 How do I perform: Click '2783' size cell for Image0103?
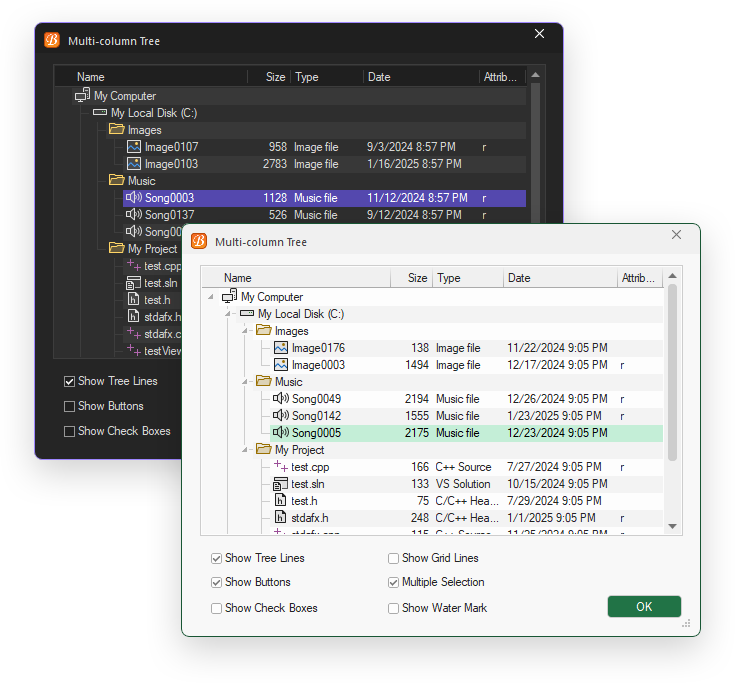point(275,164)
